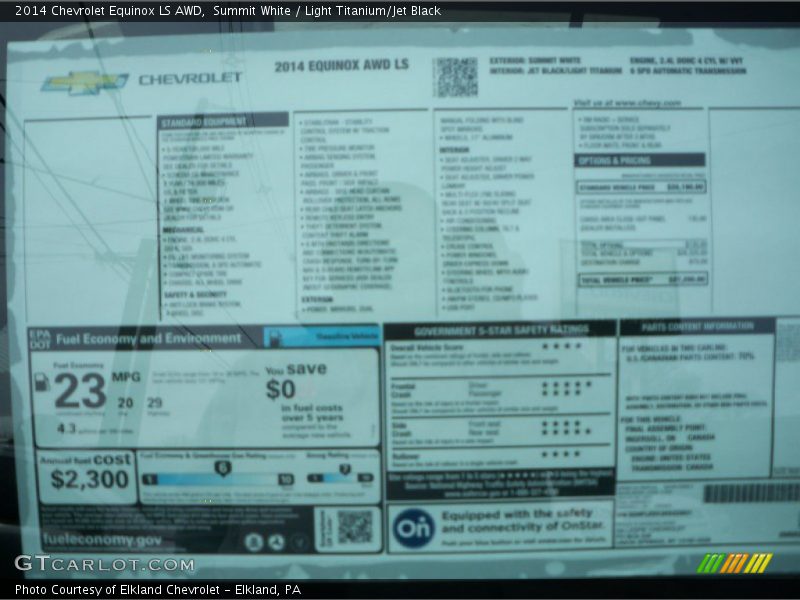This screenshot has height=600, width=800.
Task: Click the city MPG value '20'
Action: 125,403
